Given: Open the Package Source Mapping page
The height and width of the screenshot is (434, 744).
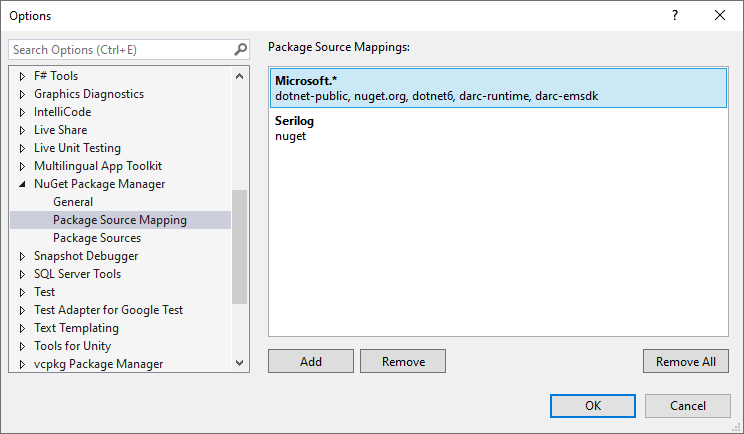Looking at the screenshot, I should 120,220.
